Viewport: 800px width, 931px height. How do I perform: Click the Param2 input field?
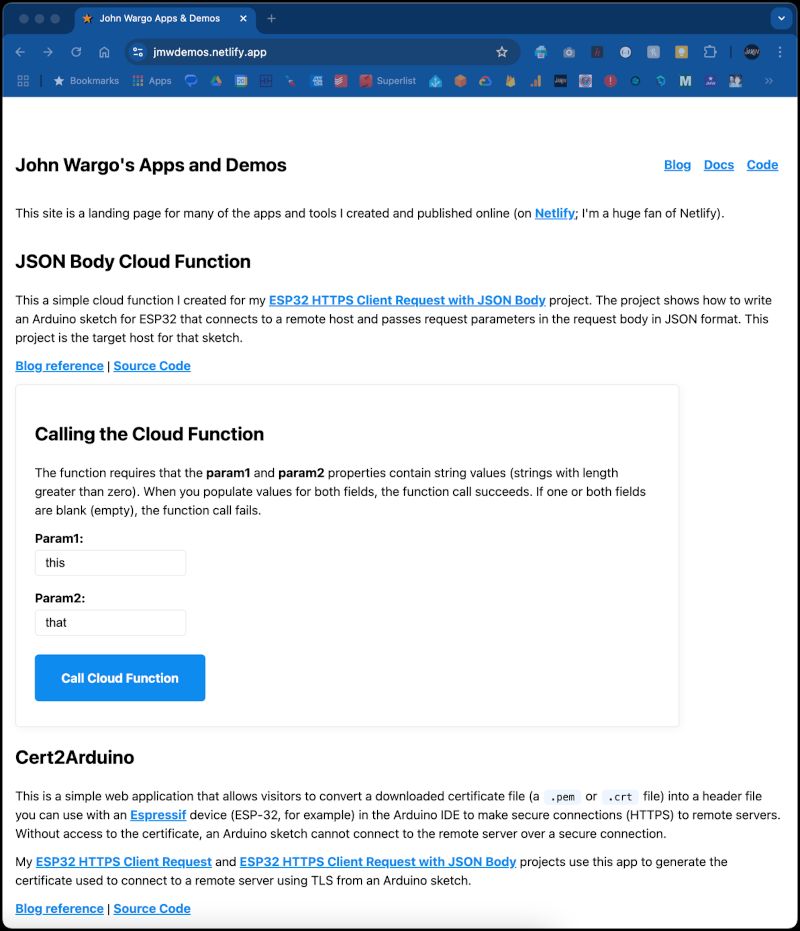(x=110, y=623)
